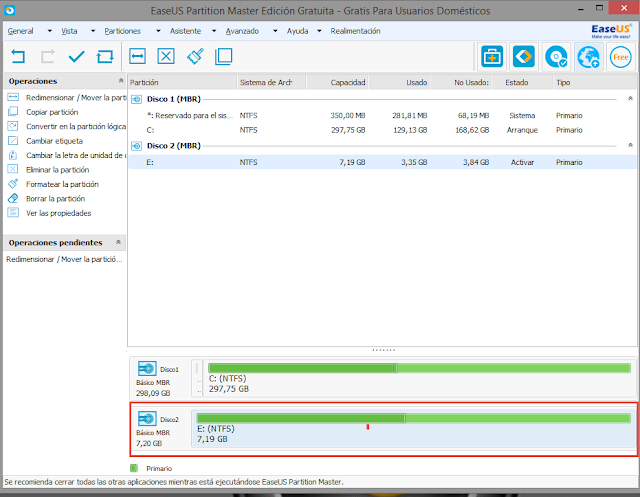Image resolution: width=640 pixels, height=497 pixels.
Task: Click the EaseUS app icon in title bar
Action: (10, 10)
